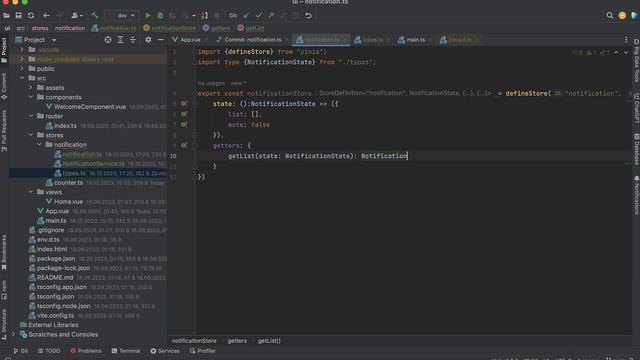The width and height of the screenshot is (640, 360).
Task: Open the editor tabs three-dot menu
Action: pos(626,40)
